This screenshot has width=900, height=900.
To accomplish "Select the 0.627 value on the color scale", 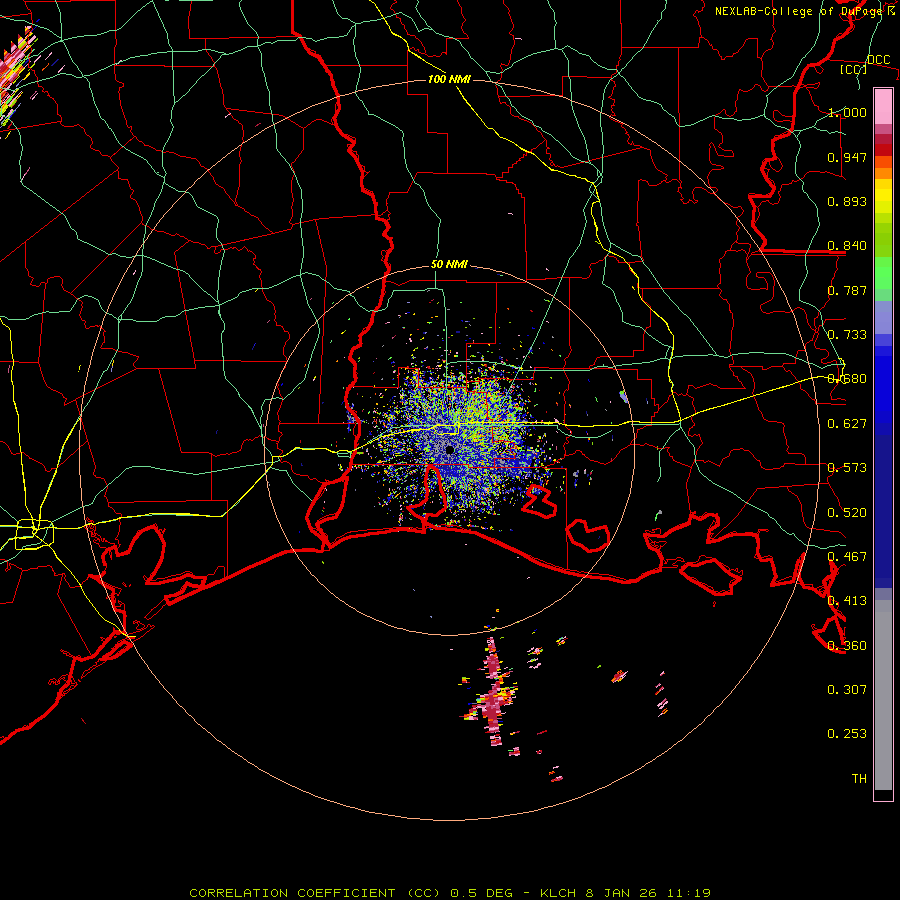I will point(847,424).
